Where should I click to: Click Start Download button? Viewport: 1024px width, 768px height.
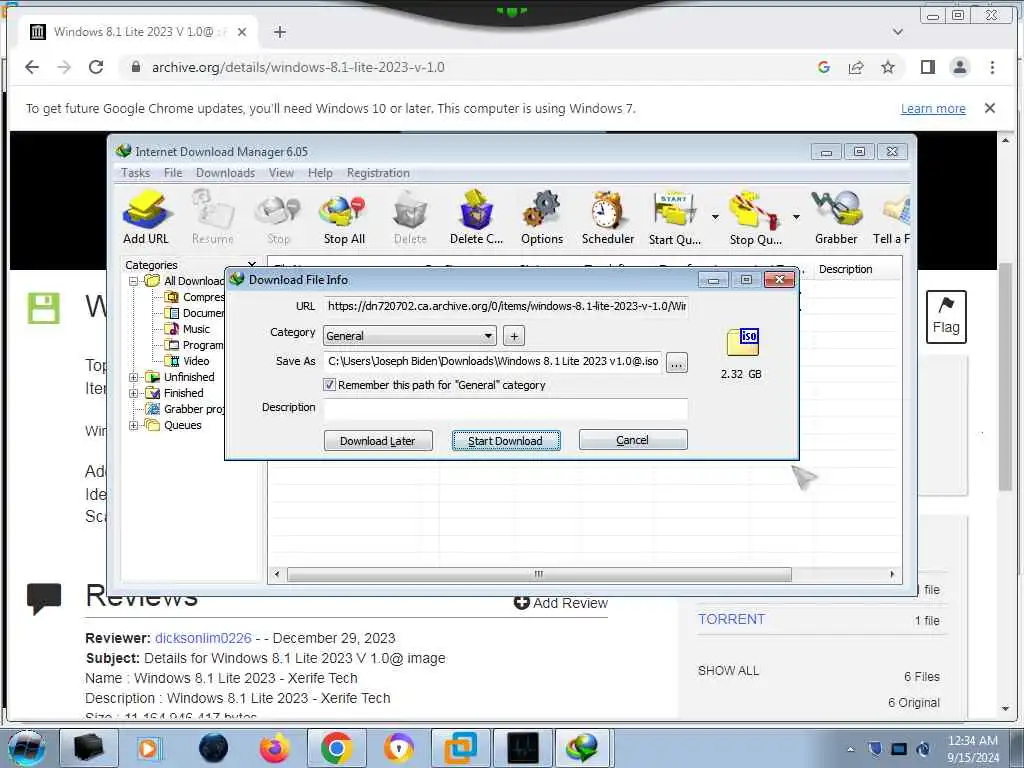505,441
